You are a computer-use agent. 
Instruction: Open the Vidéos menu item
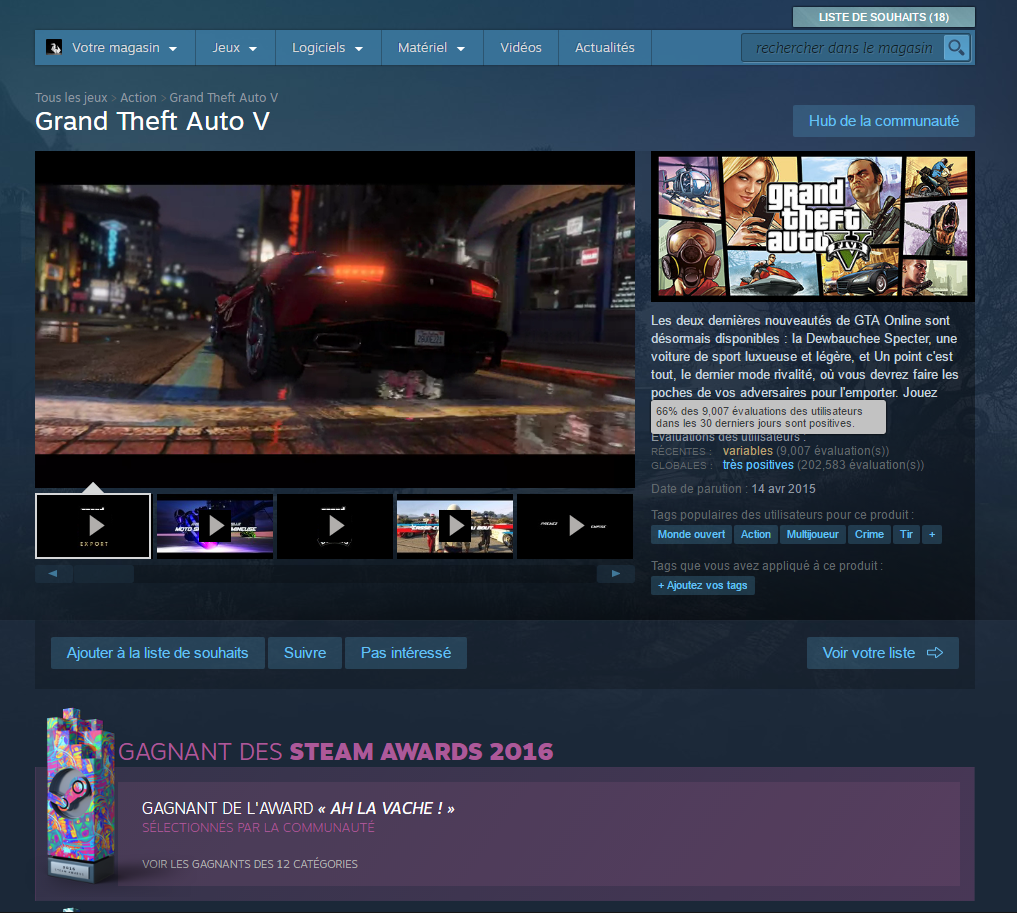521,47
